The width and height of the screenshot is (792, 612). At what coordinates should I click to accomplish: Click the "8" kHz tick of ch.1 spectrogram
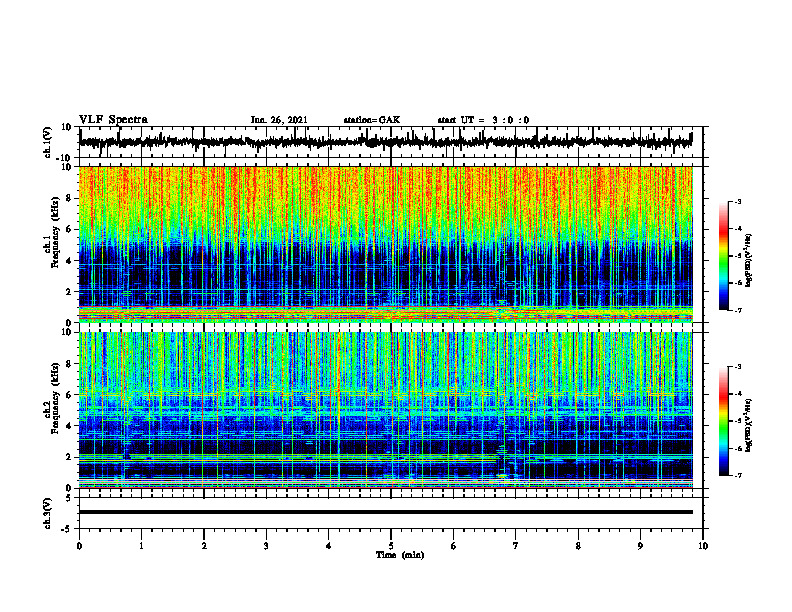click(x=70, y=198)
